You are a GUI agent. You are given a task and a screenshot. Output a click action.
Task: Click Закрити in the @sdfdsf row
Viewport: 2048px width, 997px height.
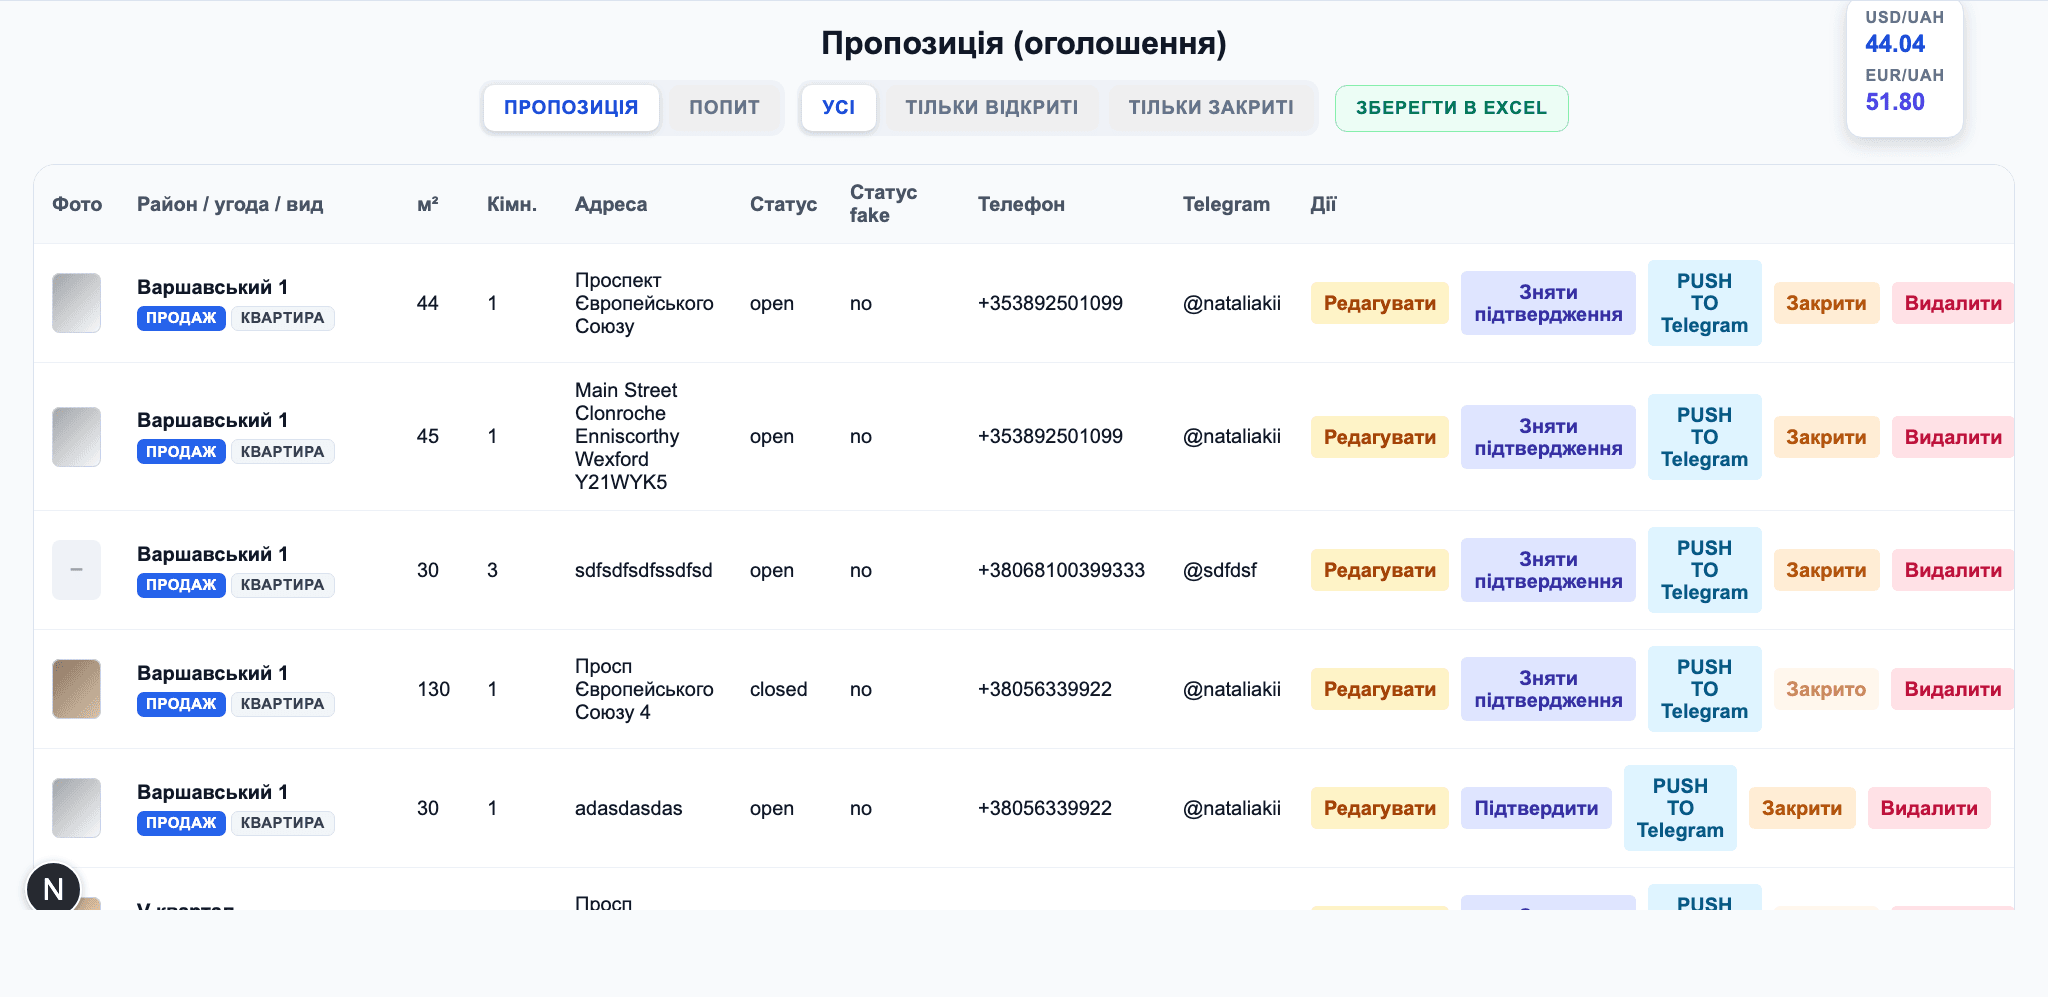pos(1827,570)
